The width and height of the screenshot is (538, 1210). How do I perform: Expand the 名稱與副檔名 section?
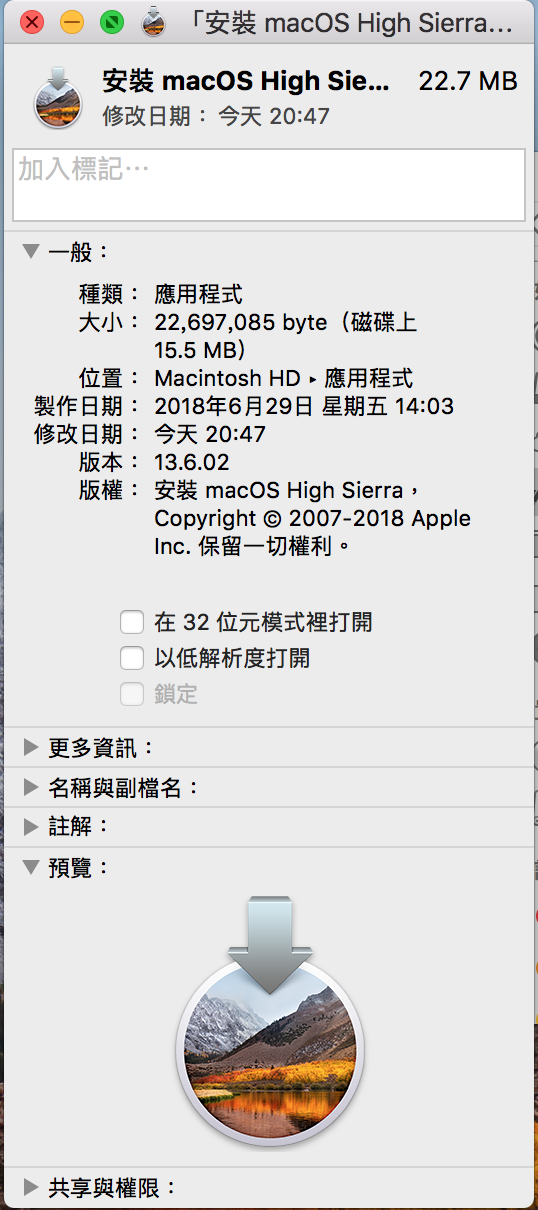pos(31,787)
